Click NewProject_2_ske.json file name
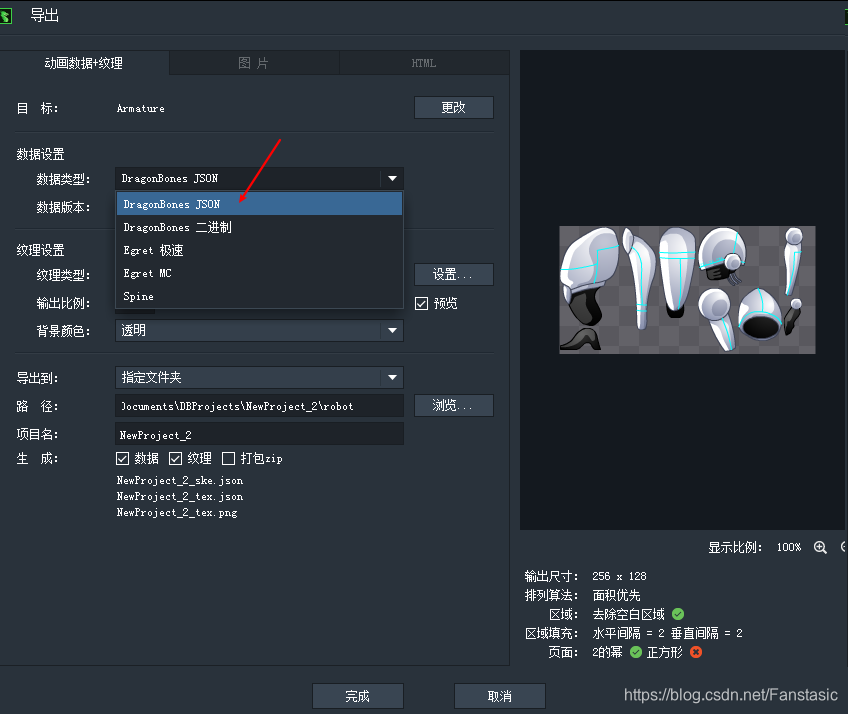Viewport: 848px width, 714px height. coord(180,480)
